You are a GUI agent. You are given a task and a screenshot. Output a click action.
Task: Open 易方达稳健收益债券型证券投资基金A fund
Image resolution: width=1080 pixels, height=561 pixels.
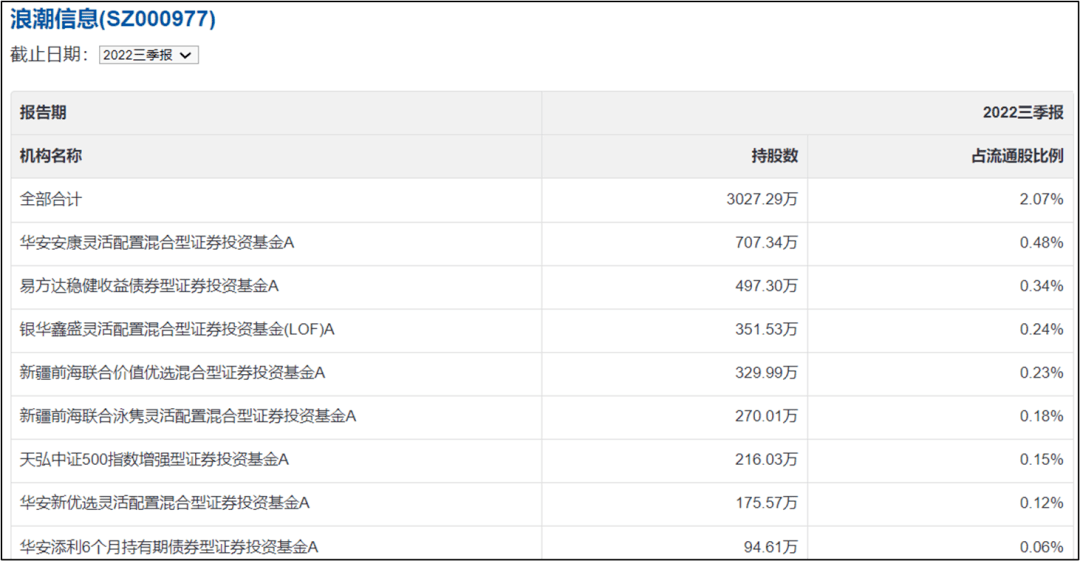click(149, 286)
